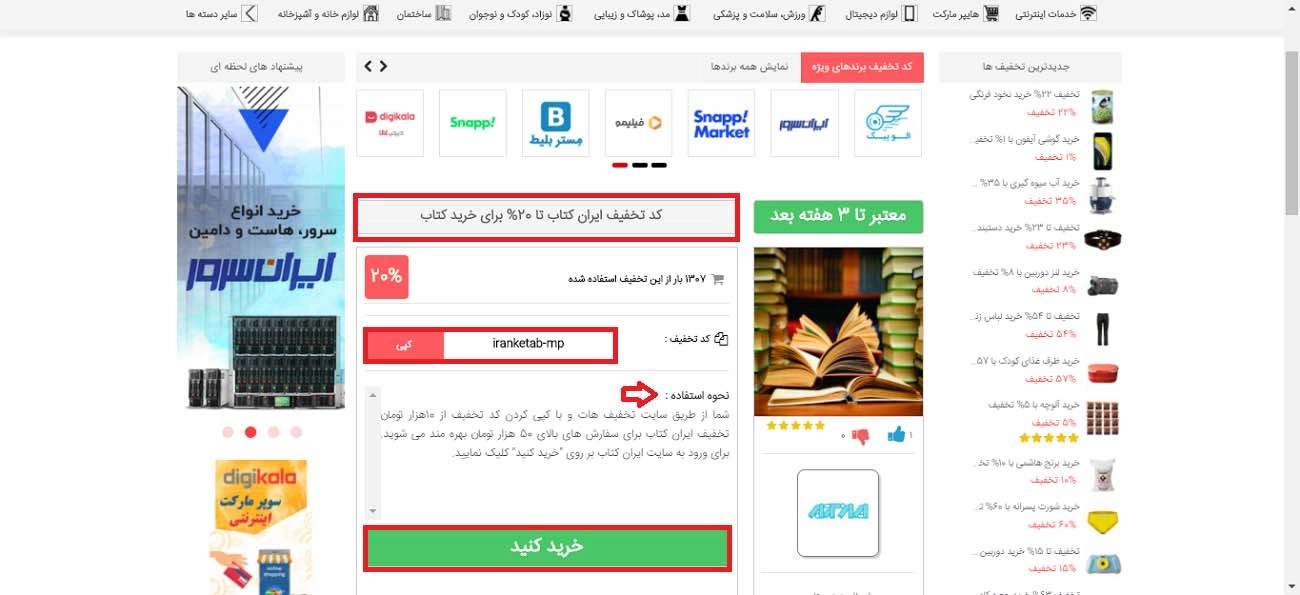Click the Snapp! Market brand logo
Image resolution: width=1300 pixels, height=595 pixels.
tap(722, 123)
